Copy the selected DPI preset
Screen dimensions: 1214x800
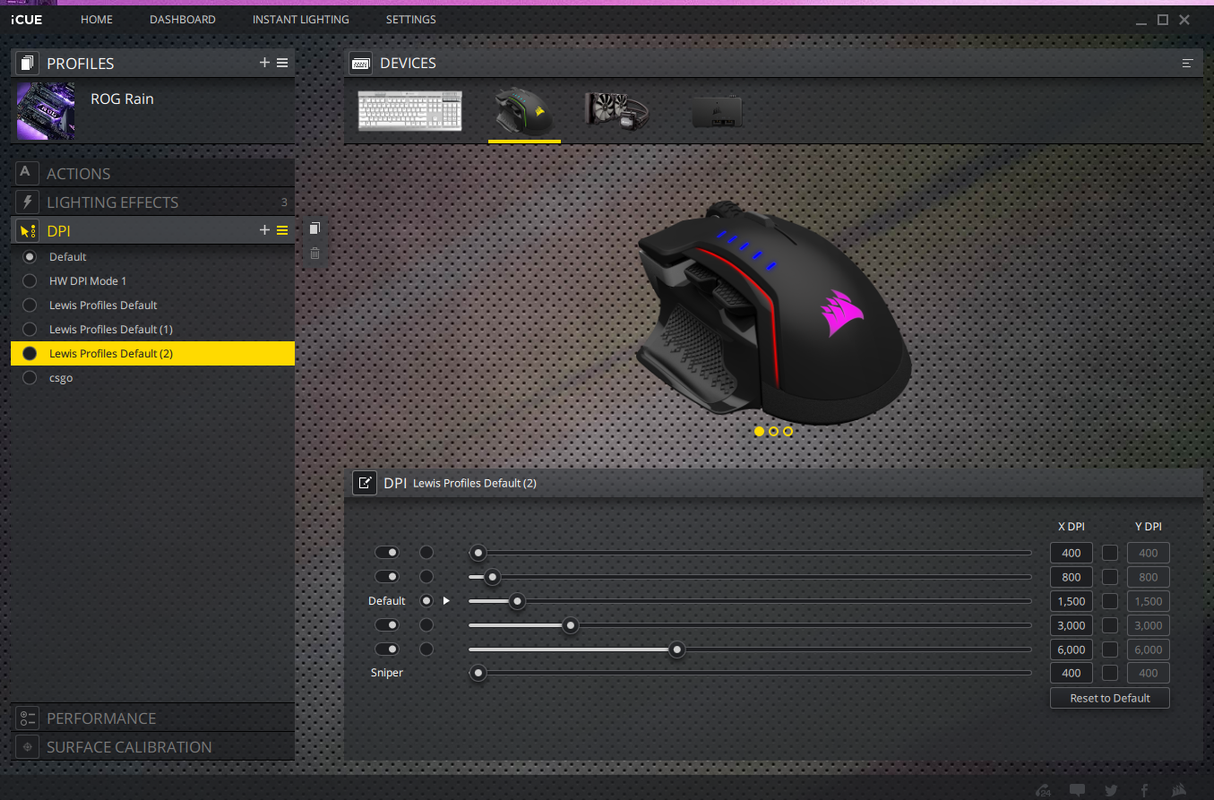tap(315, 228)
